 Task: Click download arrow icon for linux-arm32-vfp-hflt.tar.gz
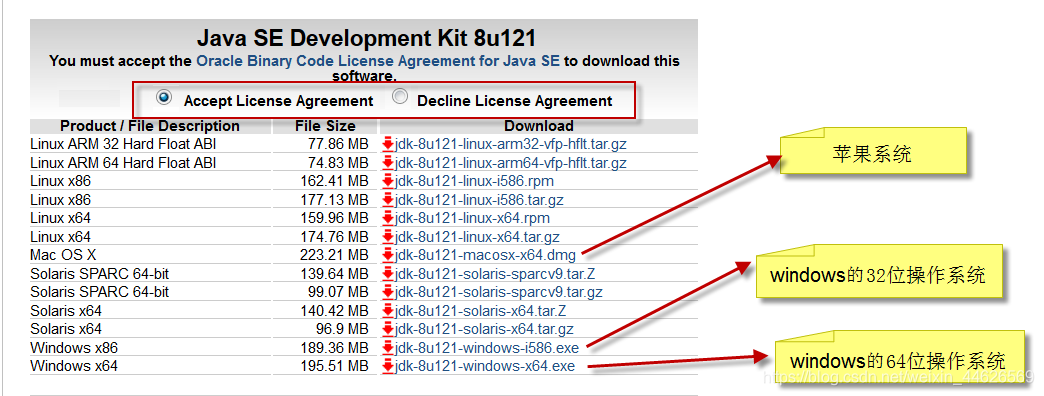point(388,144)
